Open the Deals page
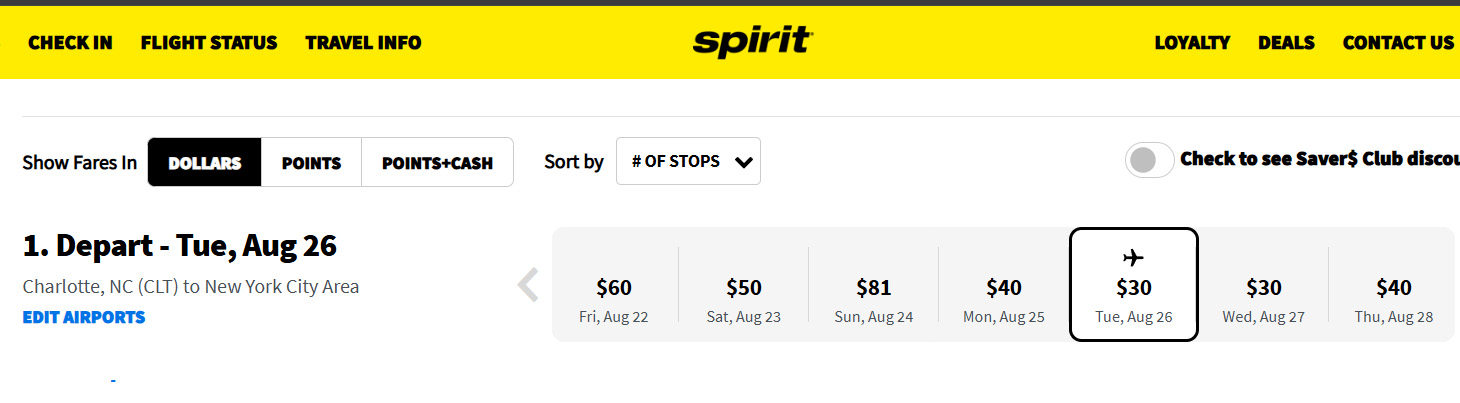The image size is (1460, 403). coord(1286,42)
